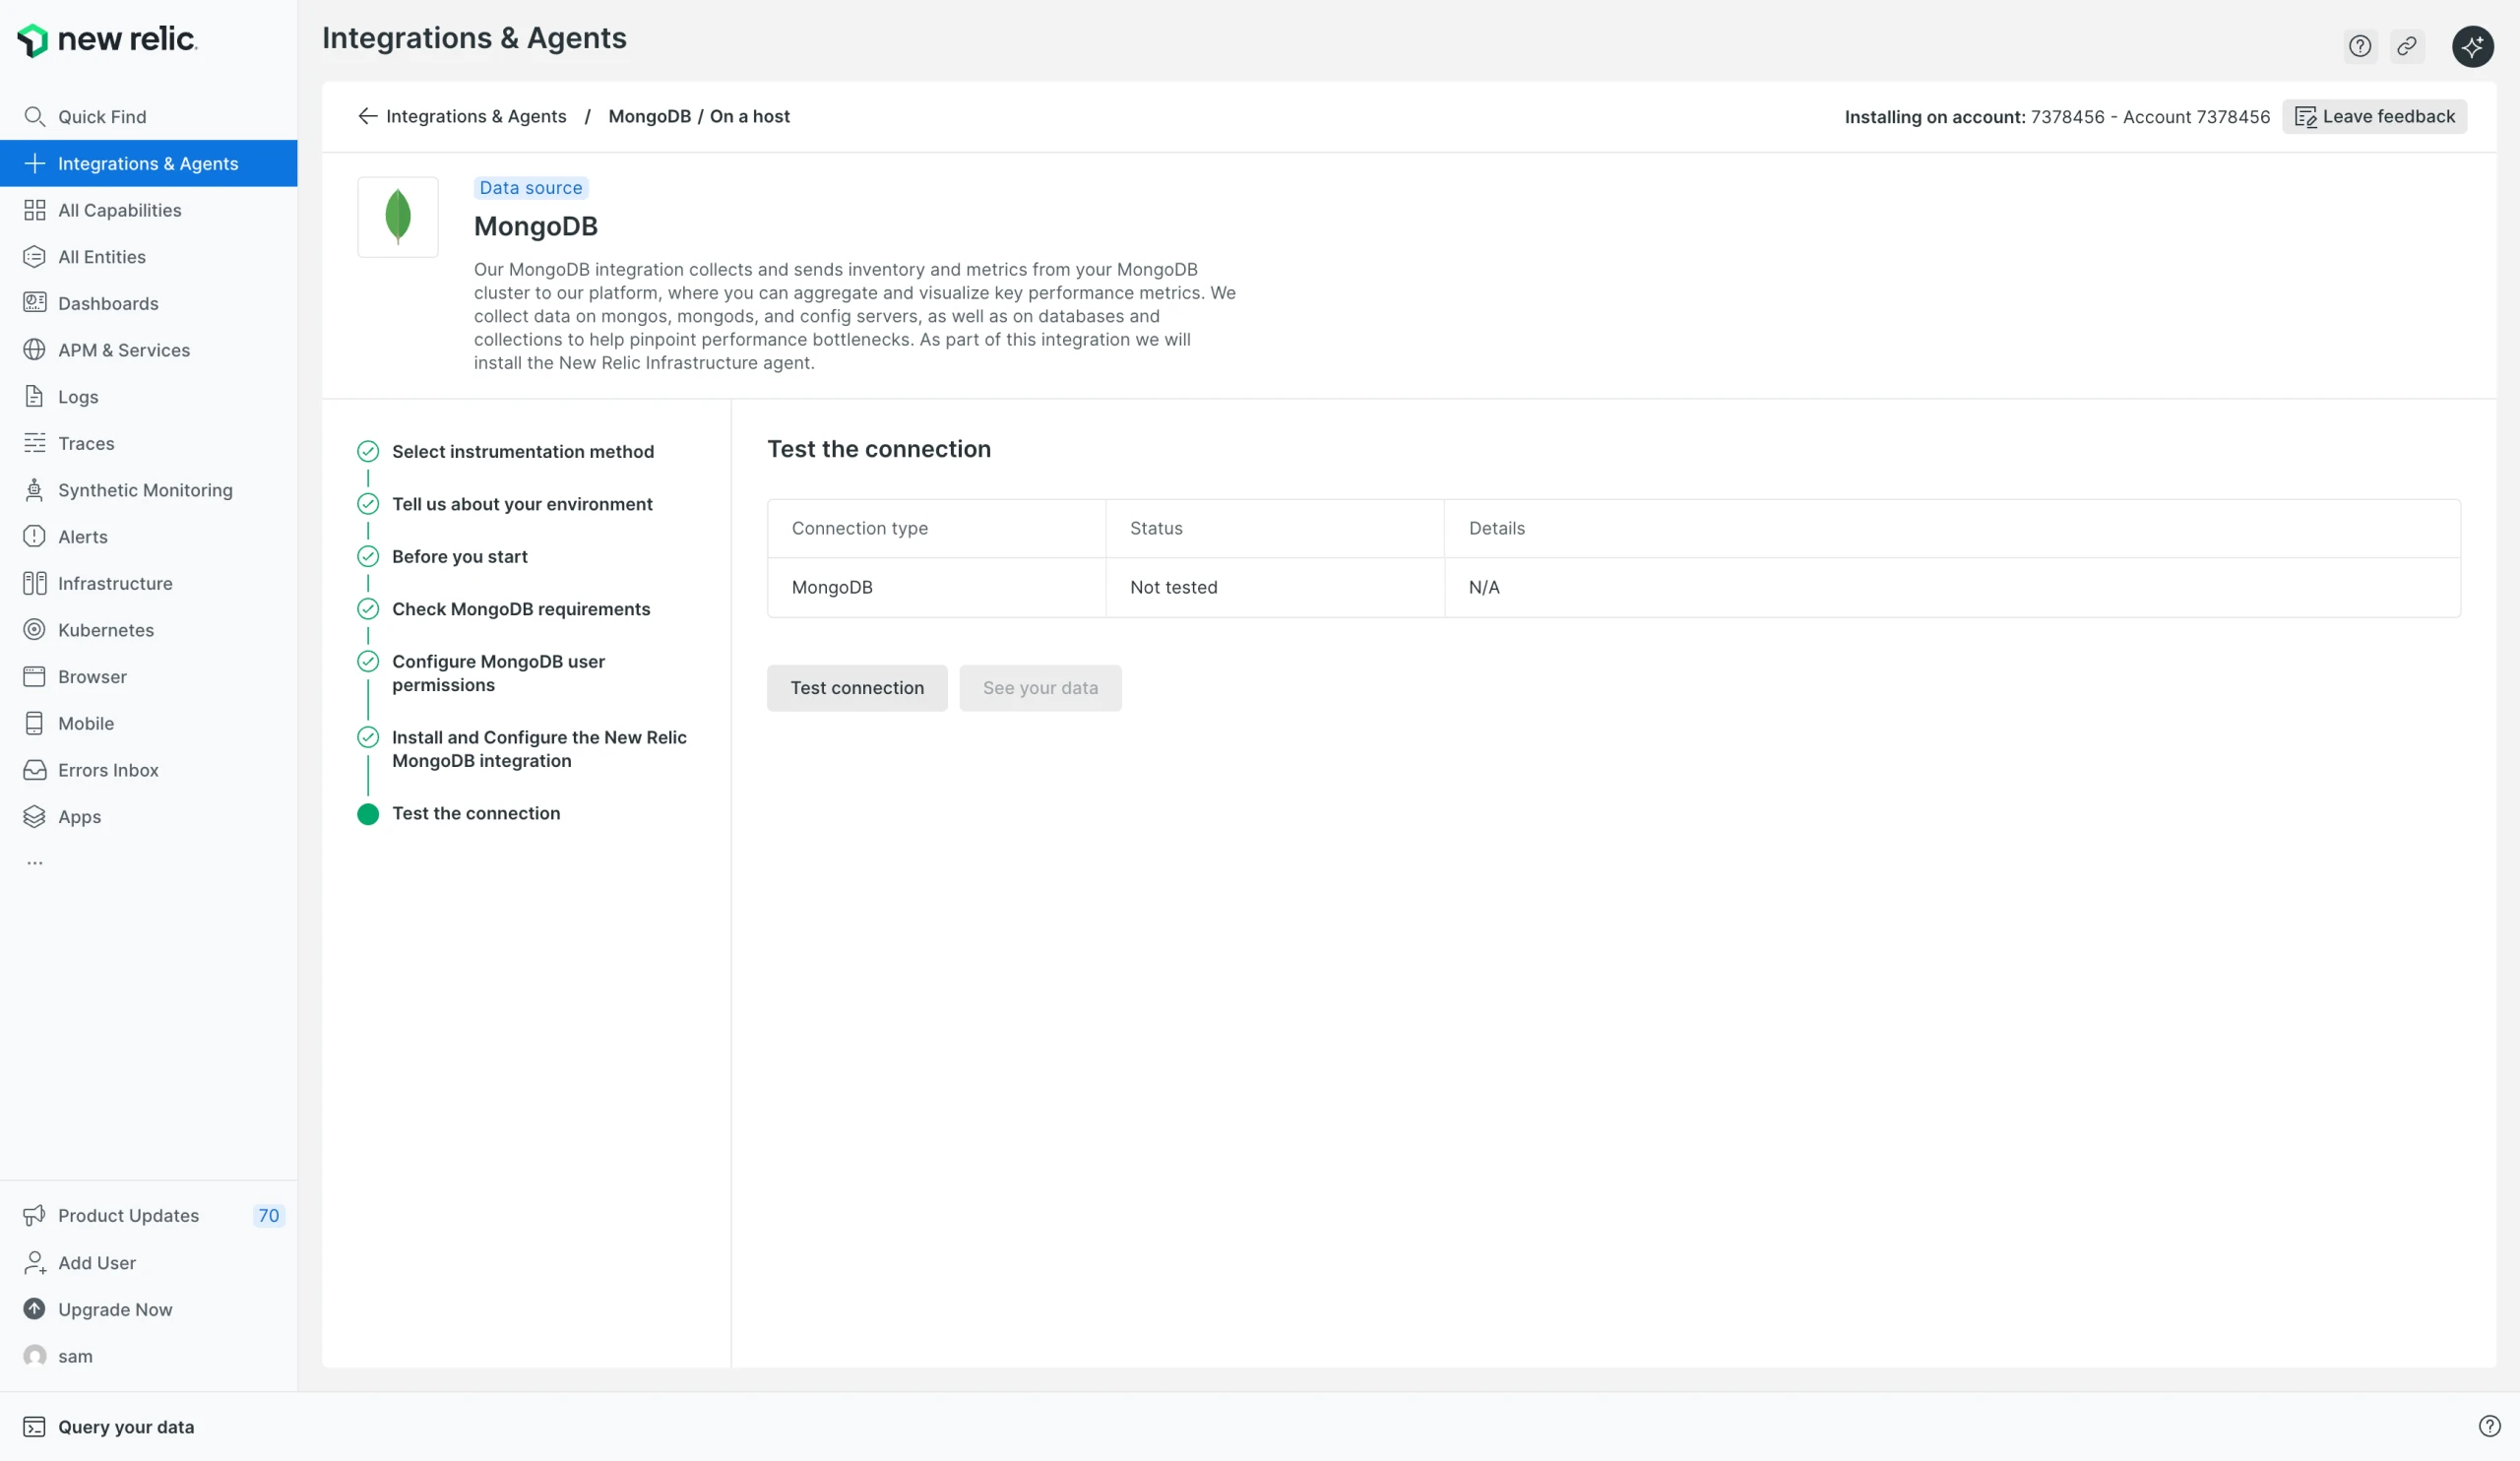
Task: Click the Installing on account text
Action: point(2057,117)
